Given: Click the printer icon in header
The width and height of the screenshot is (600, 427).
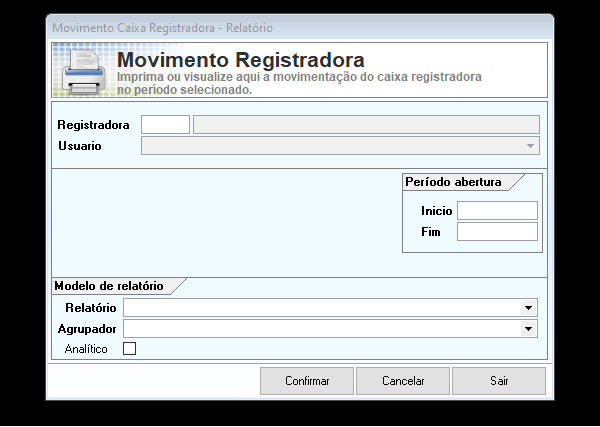Looking at the screenshot, I should pyautogui.click(x=84, y=72).
